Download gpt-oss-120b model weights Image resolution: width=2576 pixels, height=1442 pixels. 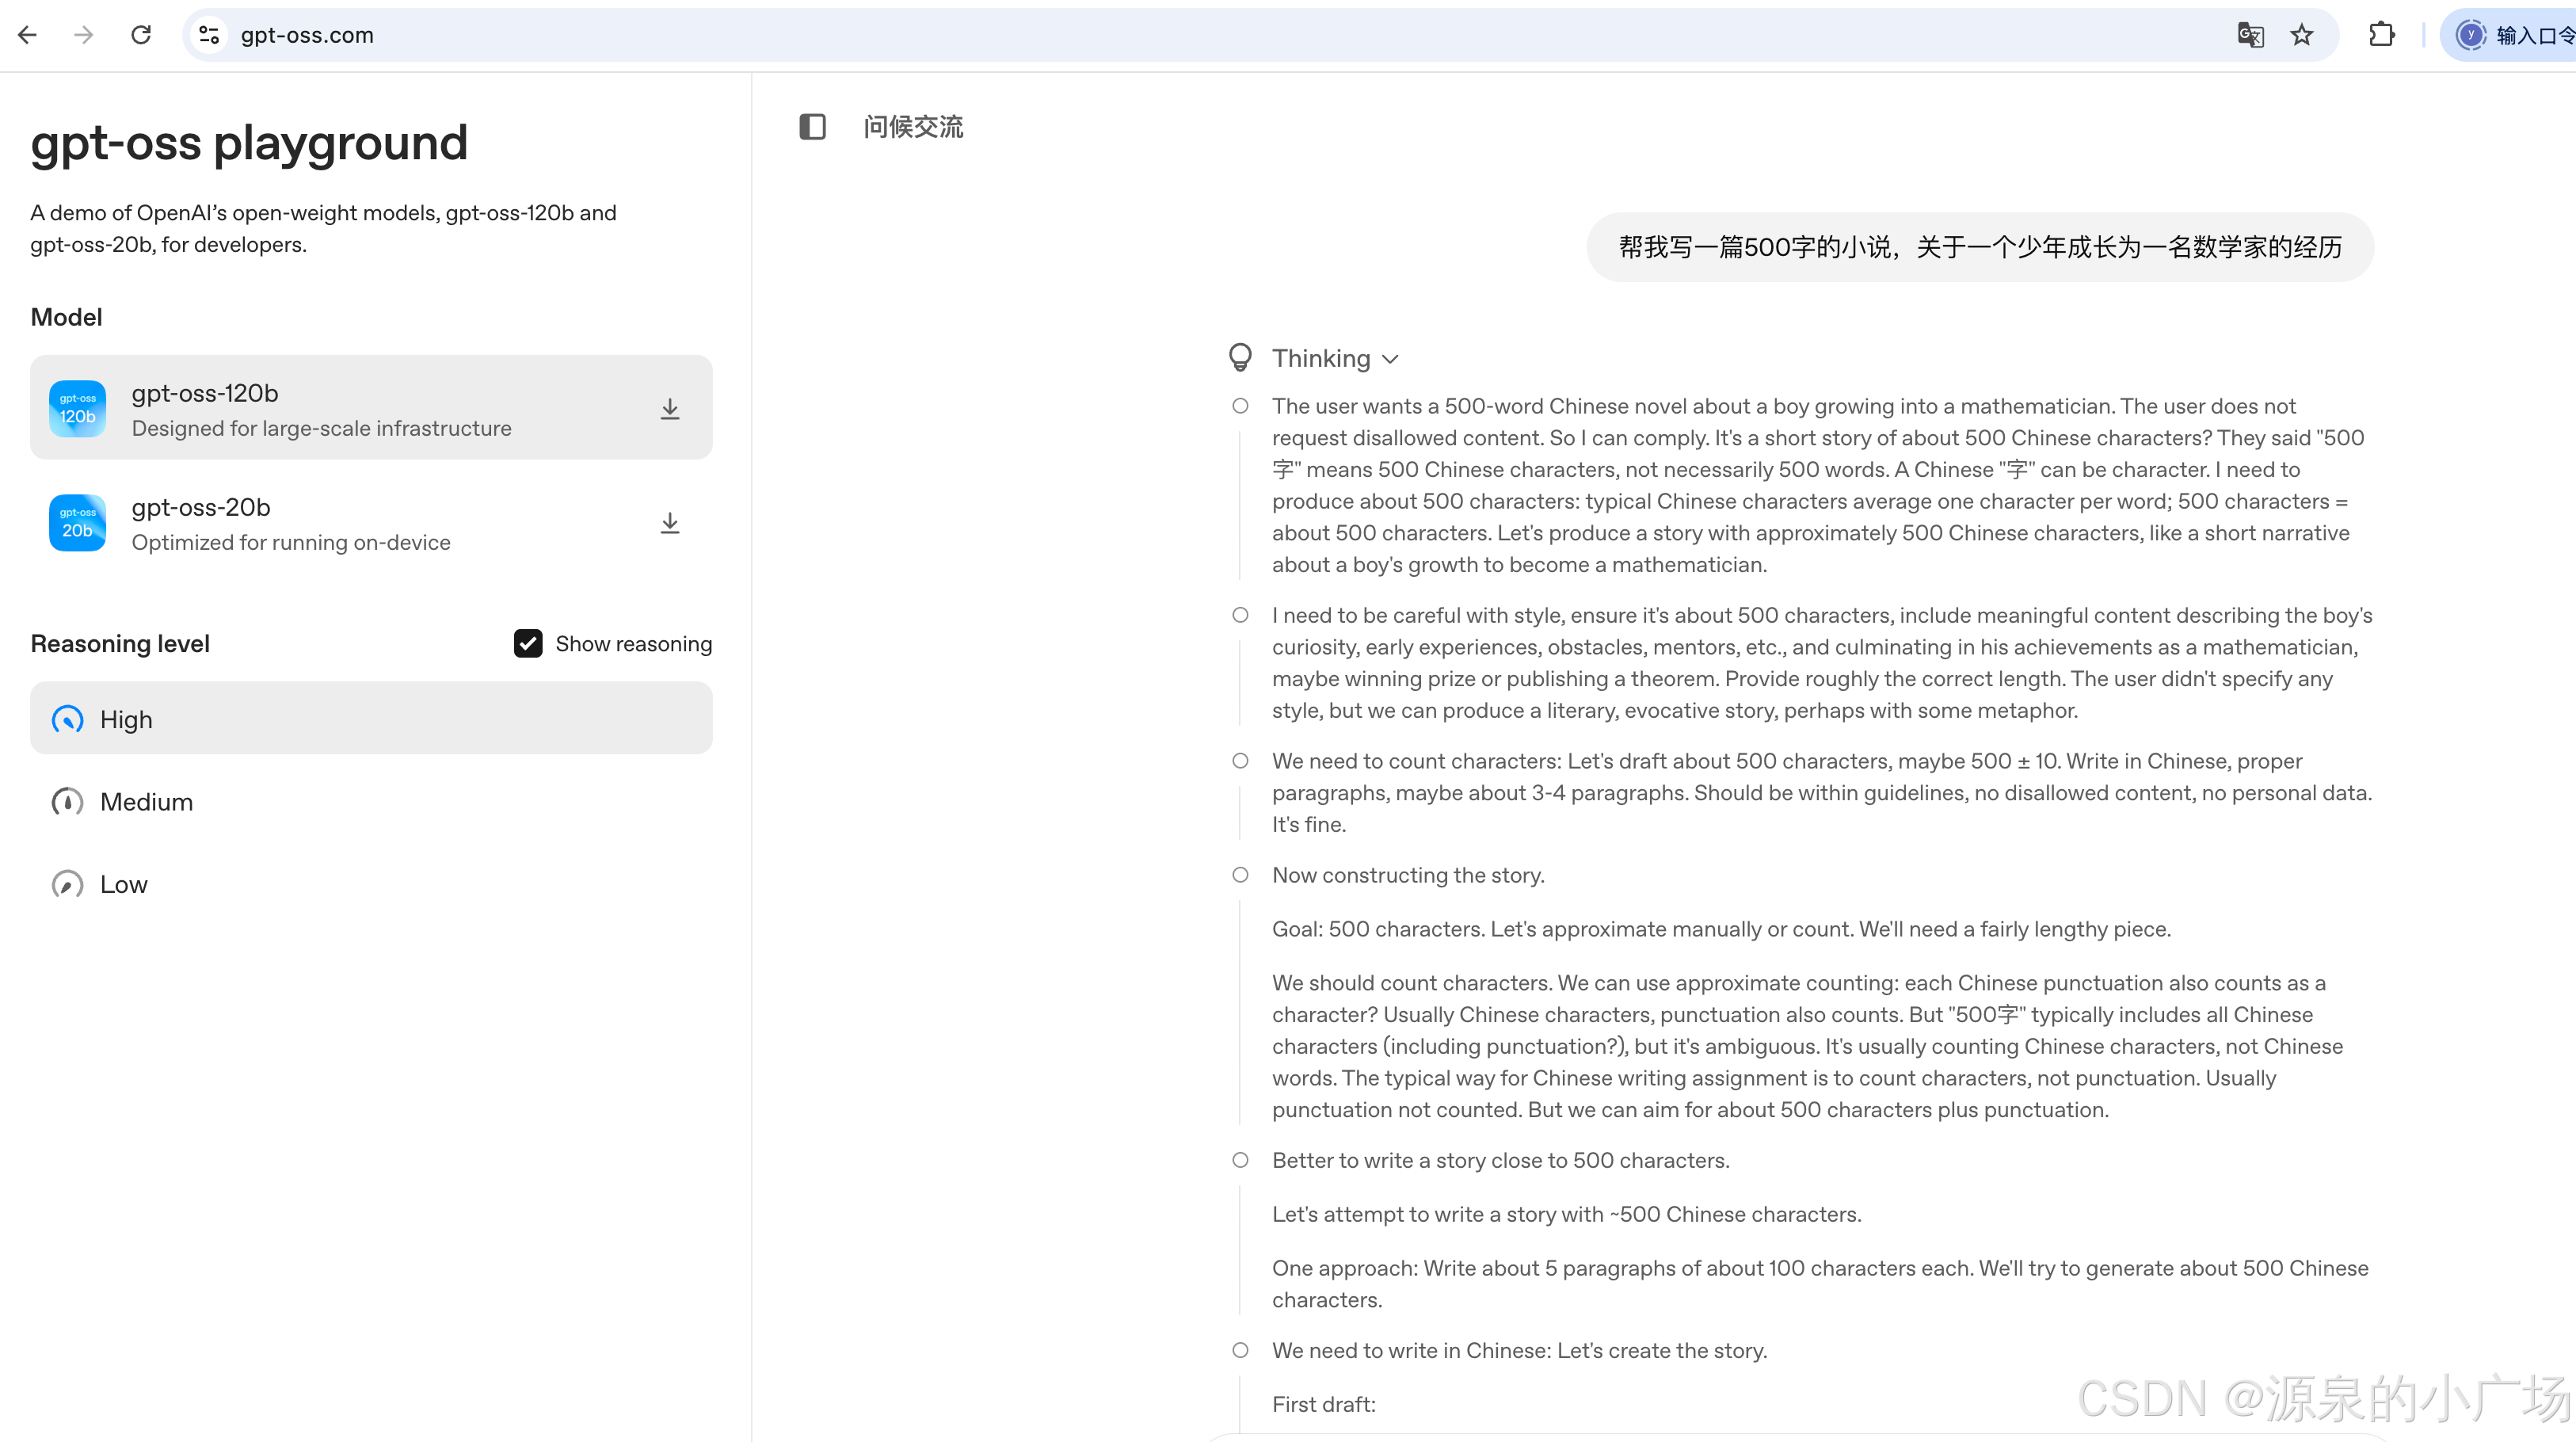click(x=670, y=409)
